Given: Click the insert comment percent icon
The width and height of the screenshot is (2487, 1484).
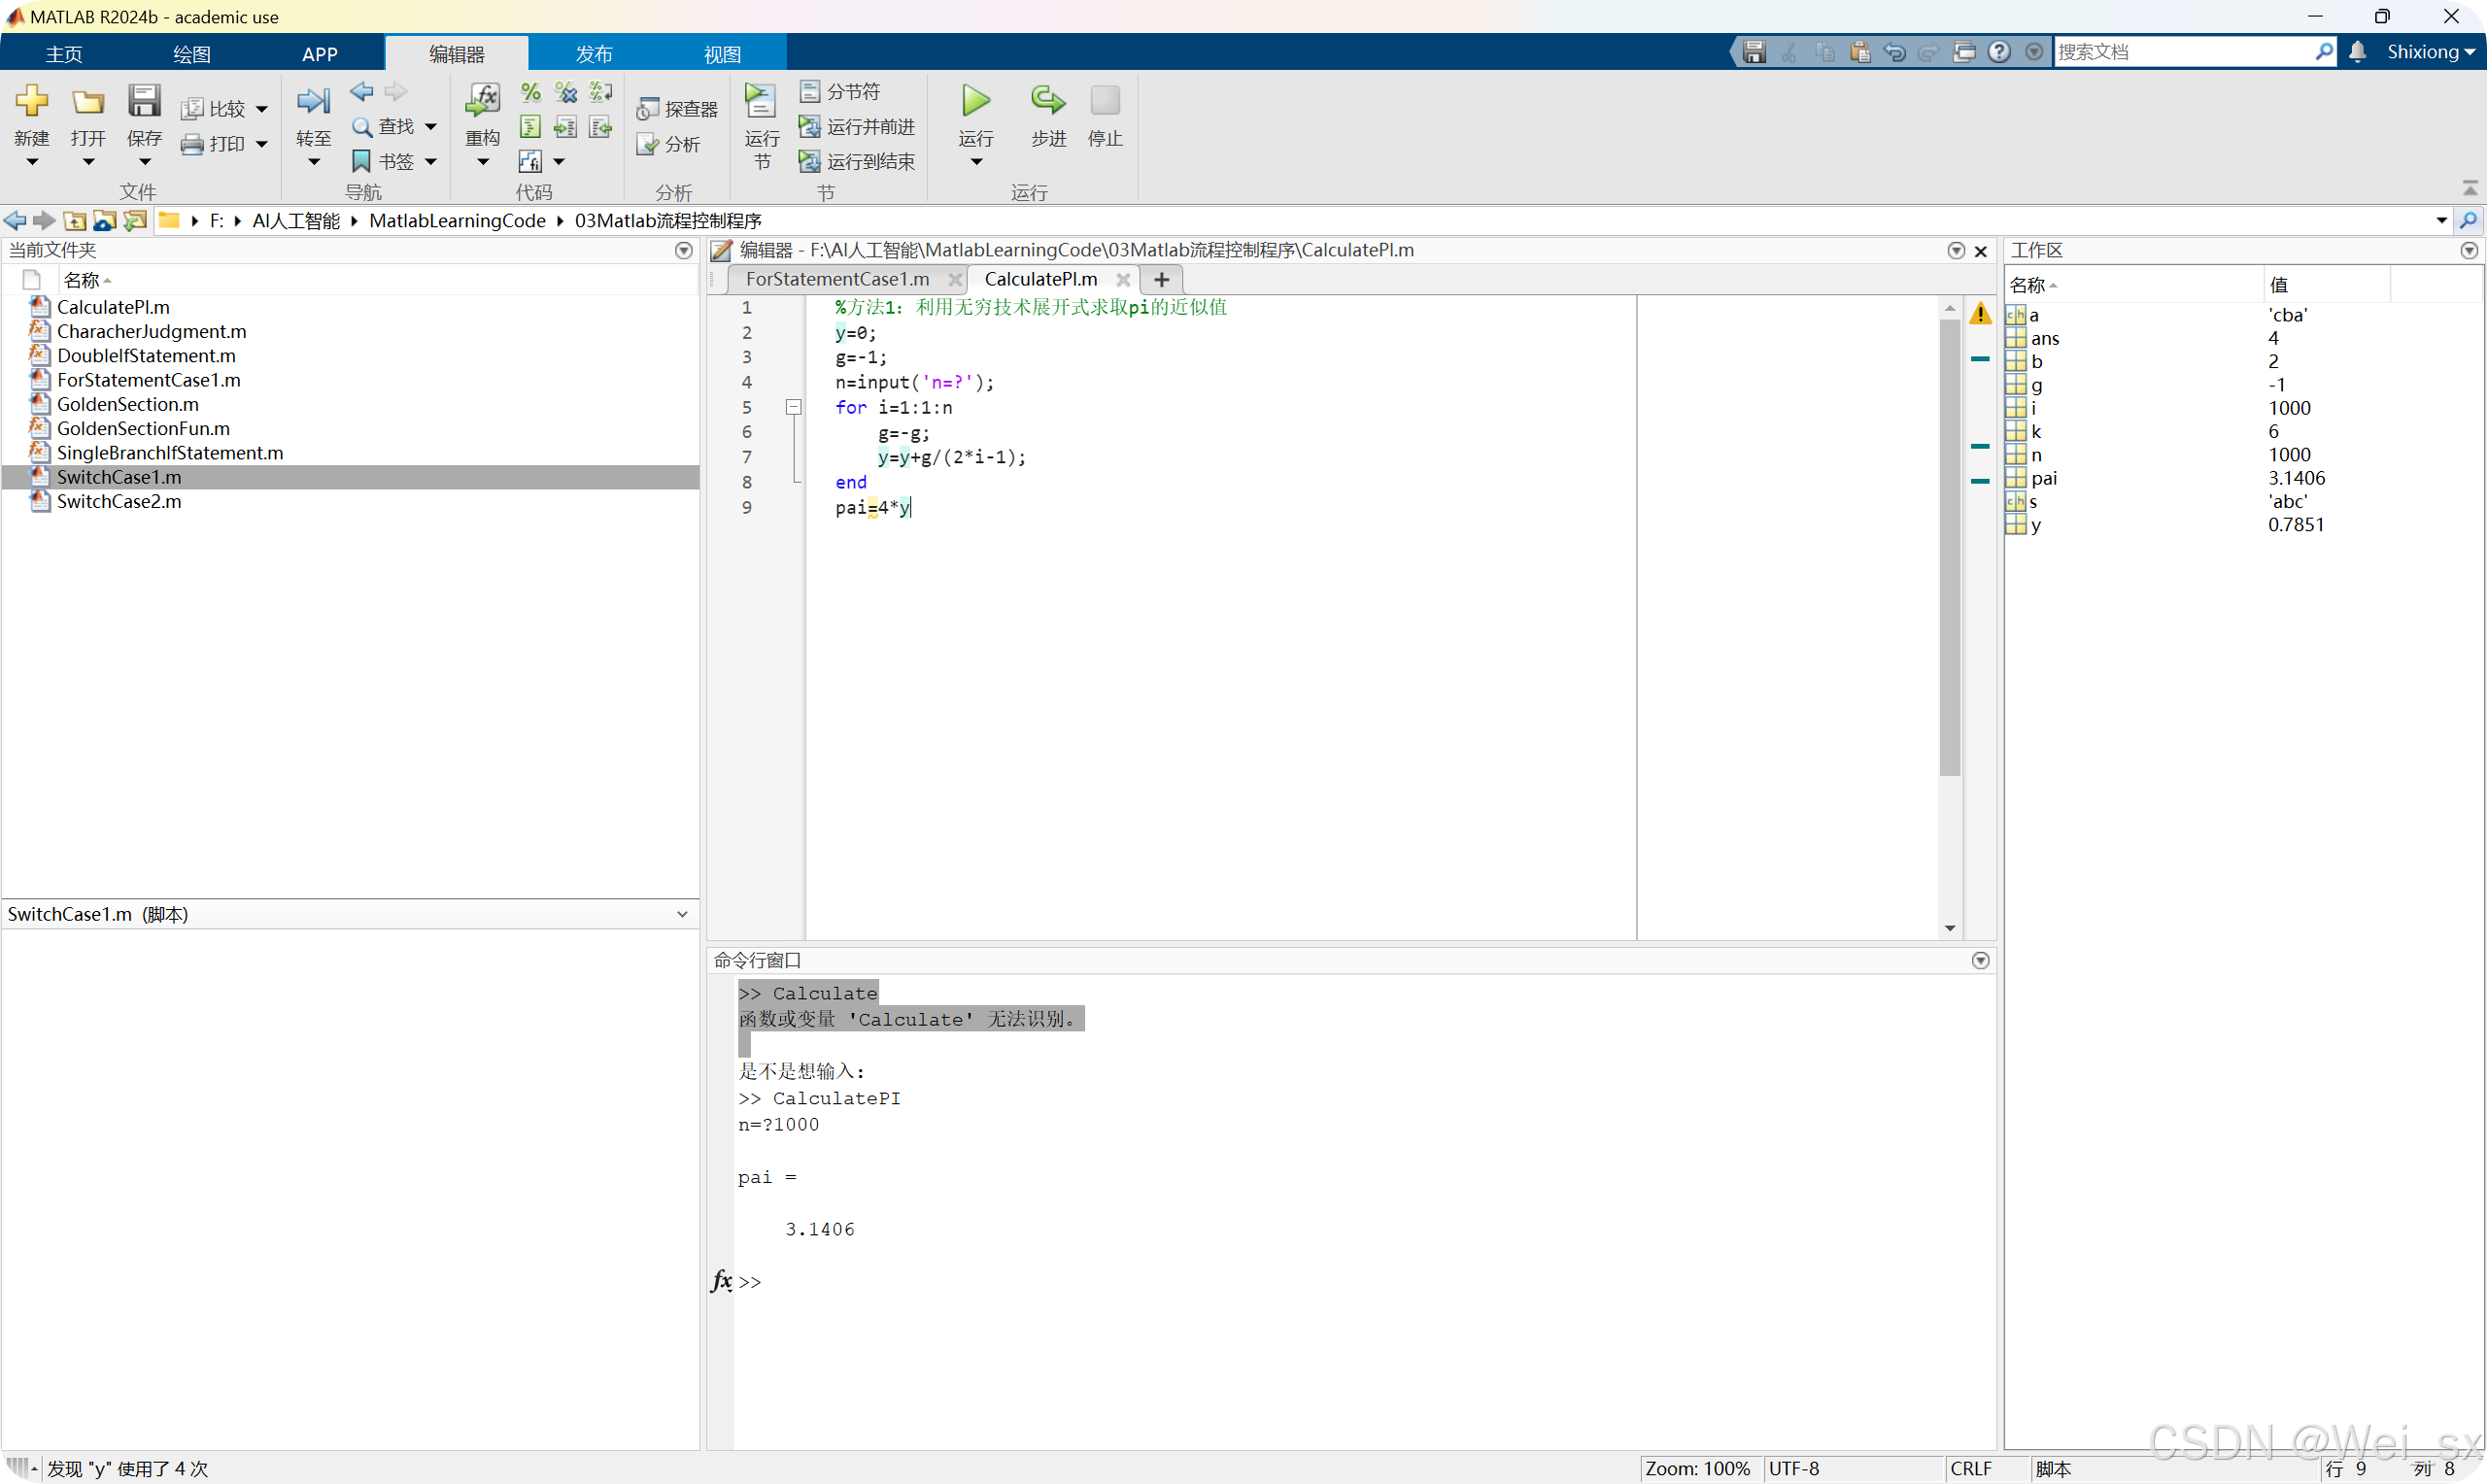Looking at the screenshot, I should click(531, 92).
